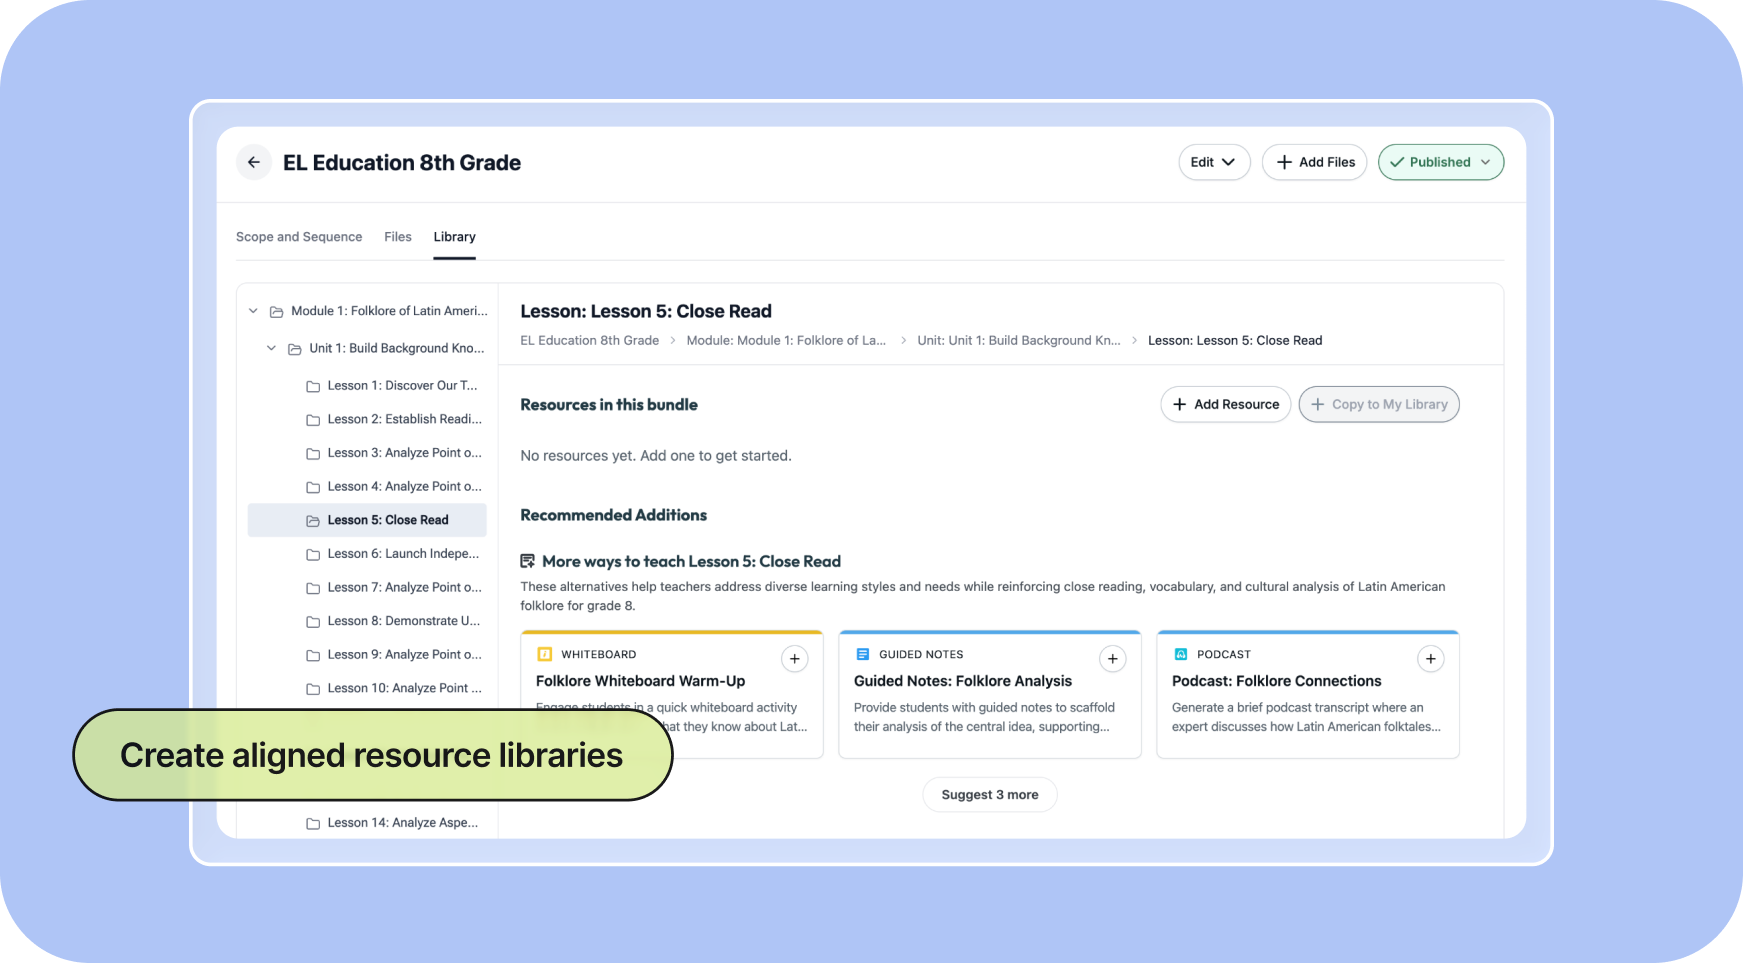Viewport: 1743px width, 963px height.
Task: Switch to the Scope and Sequence tab
Action: click(299, 237)
